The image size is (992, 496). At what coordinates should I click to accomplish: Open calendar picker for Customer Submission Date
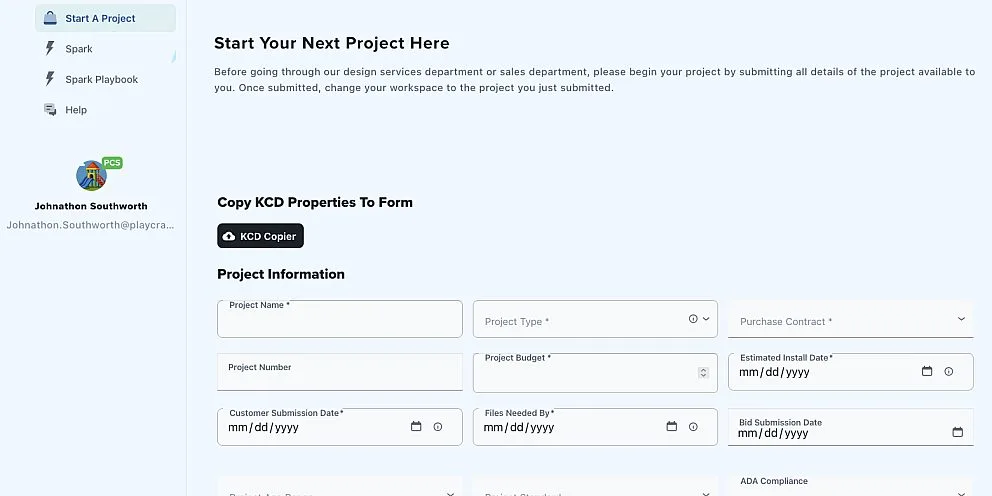416,426
